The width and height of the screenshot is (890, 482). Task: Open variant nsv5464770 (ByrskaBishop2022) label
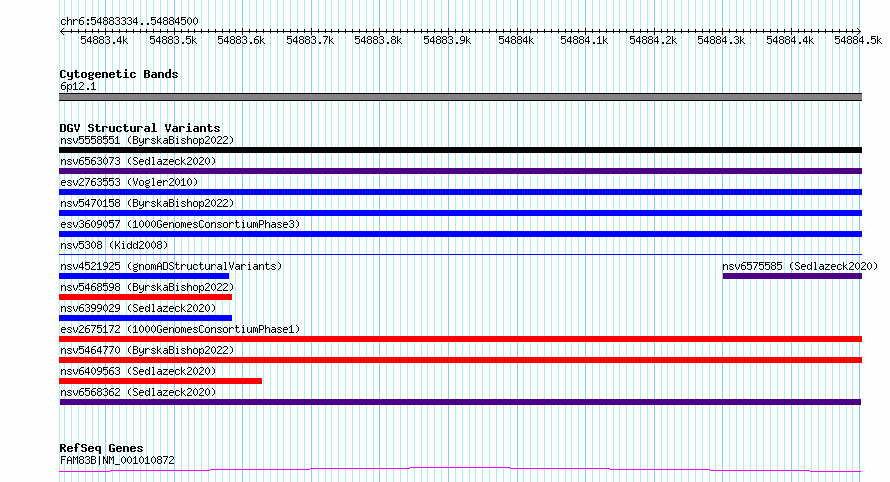pos(147,350)
